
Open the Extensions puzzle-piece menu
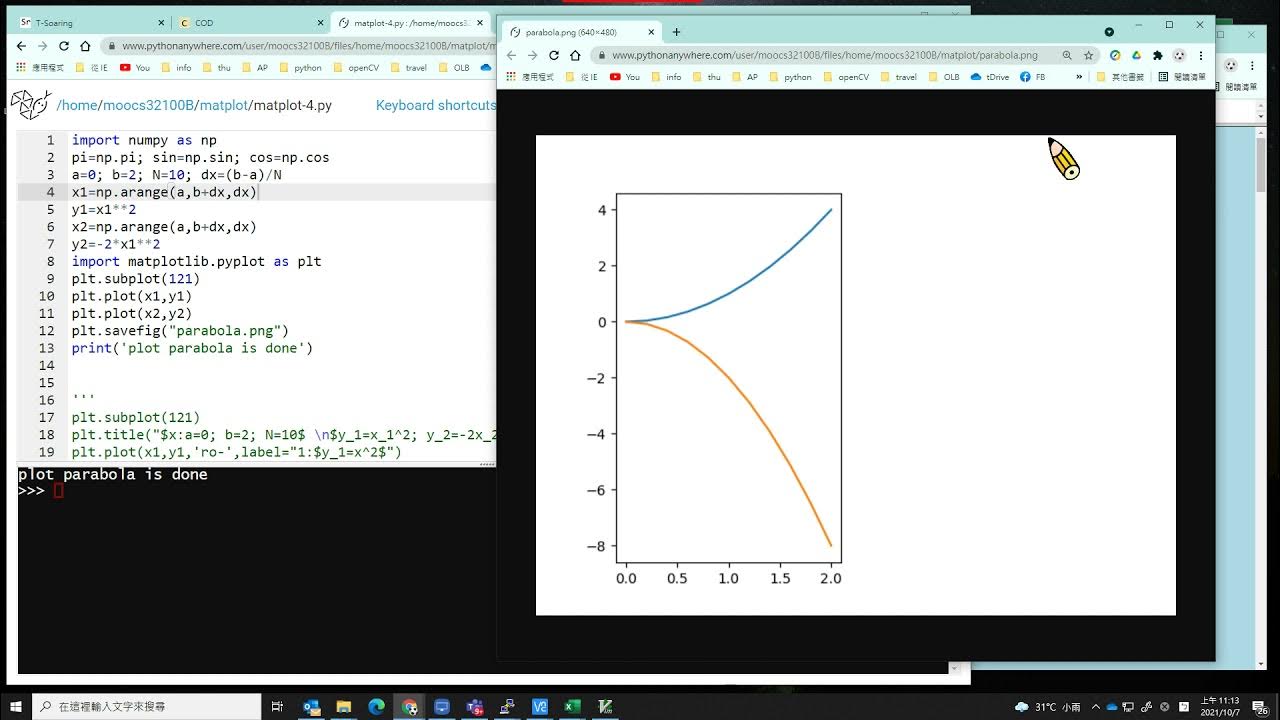pyautogui.click(x=1158, y=56)
